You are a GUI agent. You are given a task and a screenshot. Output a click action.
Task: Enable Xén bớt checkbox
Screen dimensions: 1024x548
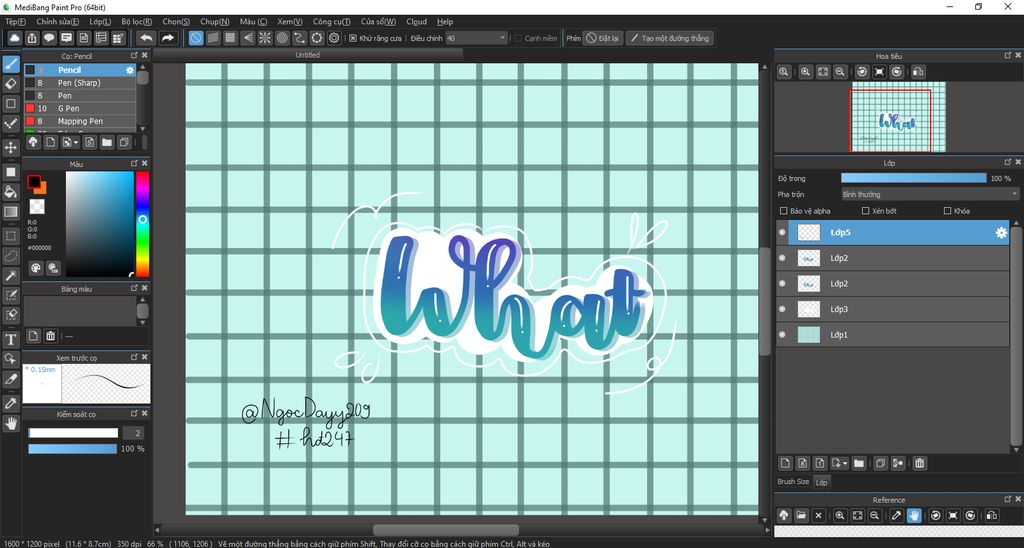(865, 211)
